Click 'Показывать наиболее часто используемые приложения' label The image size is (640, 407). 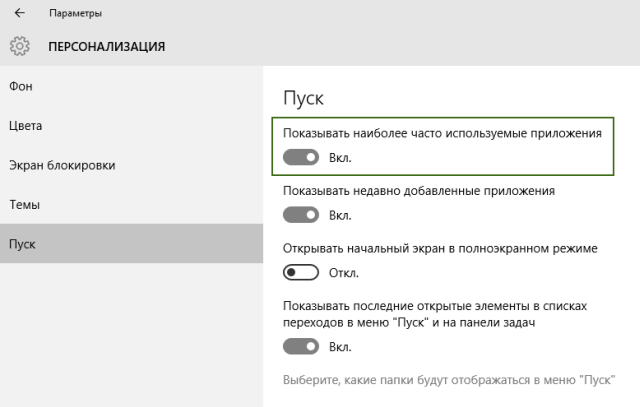pos(442,133)
